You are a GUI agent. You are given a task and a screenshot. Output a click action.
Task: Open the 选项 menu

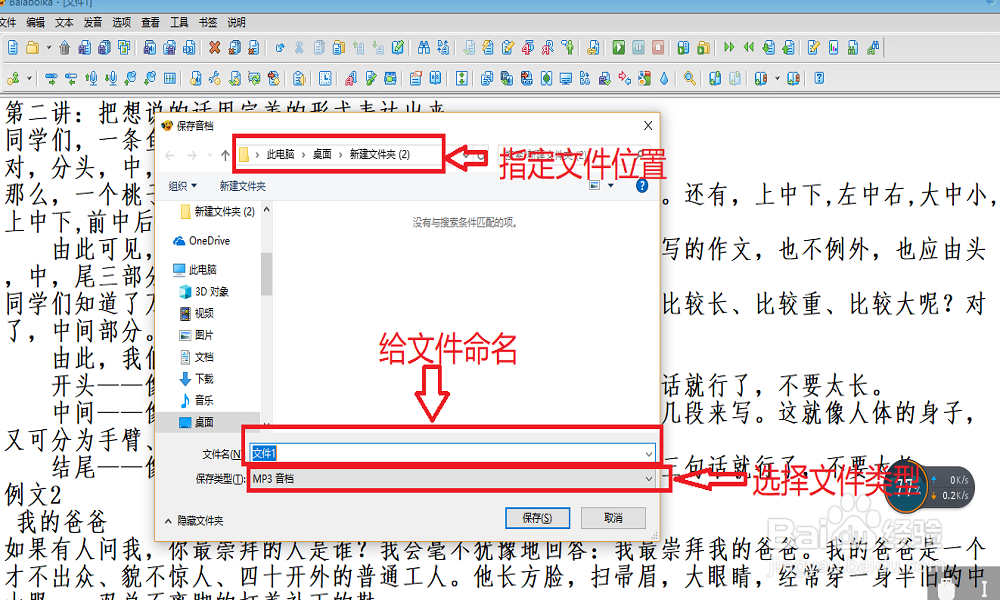[121, 22]
